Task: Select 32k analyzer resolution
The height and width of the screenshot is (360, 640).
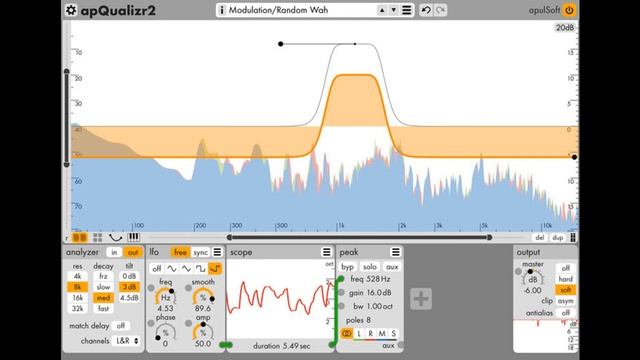Action: click(x=78, y=308)
